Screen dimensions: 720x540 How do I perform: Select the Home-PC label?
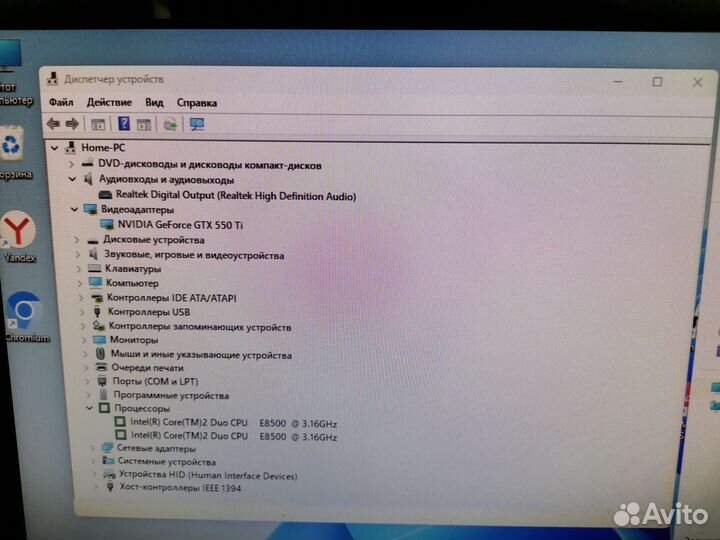coord(103,147)
